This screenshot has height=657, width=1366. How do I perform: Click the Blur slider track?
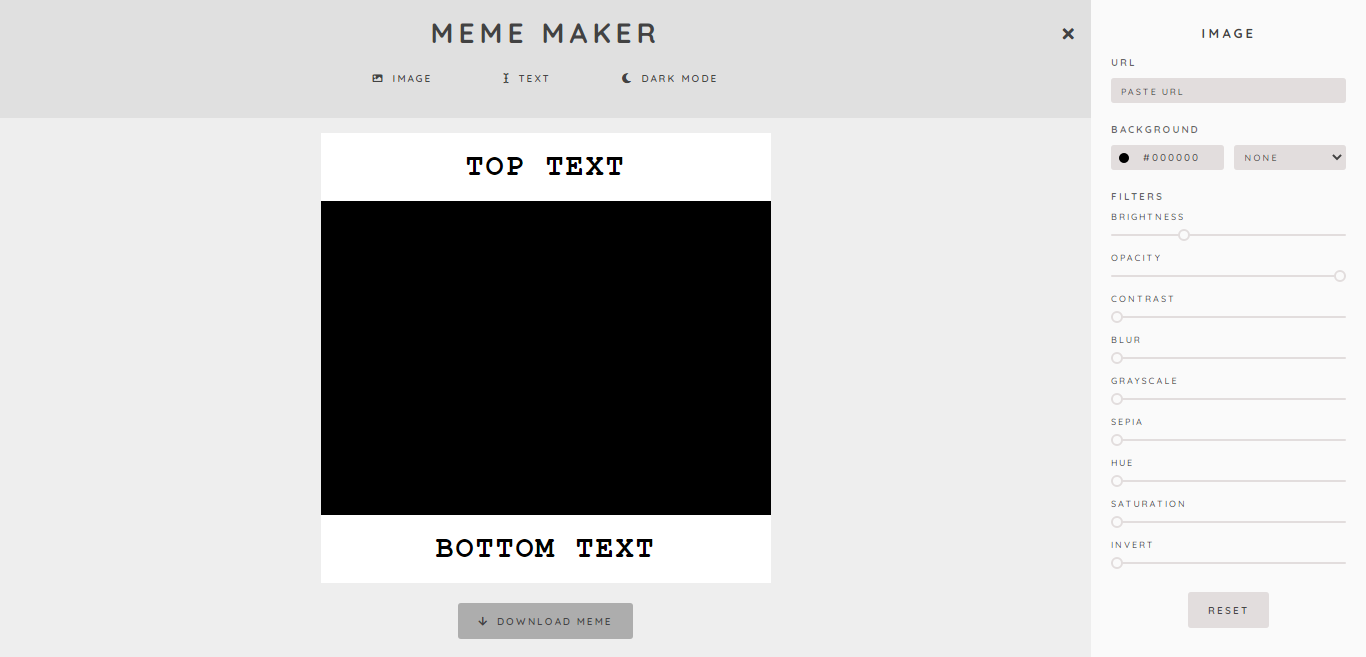[1228, 358]
